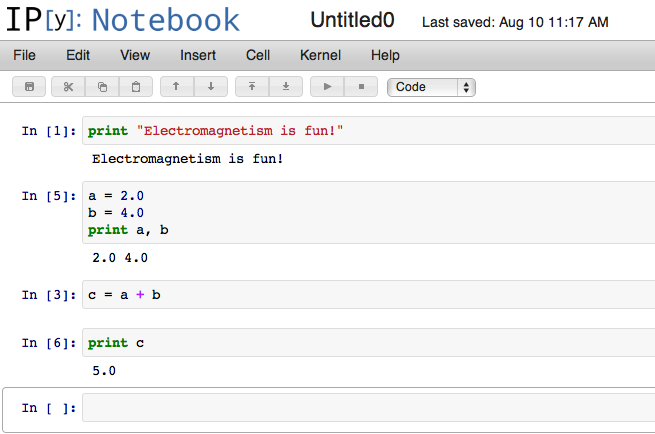This screenshot has height=434, width=655.
Task: Insert cell above using toolbar icon
Action: (x=252, y=86)
